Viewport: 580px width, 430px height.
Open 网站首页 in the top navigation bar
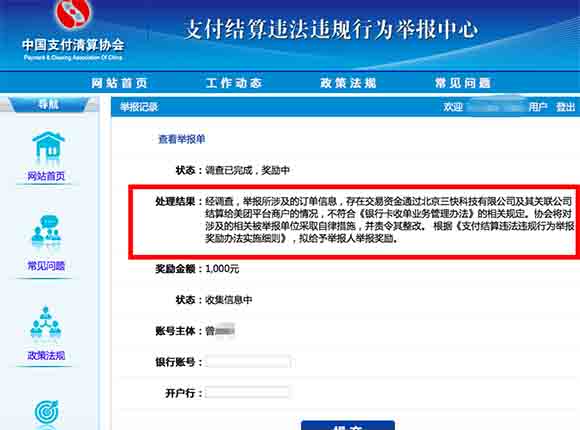119,83
